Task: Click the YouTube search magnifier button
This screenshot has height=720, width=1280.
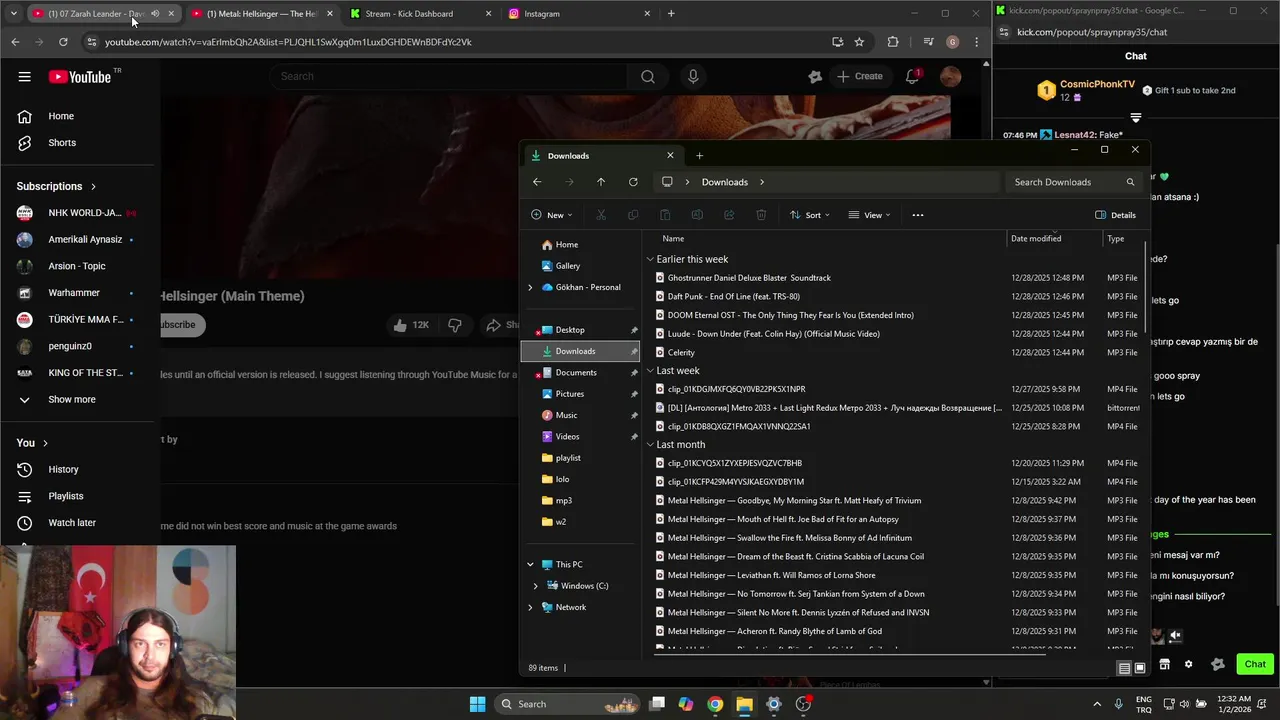Action: coord(648,77)
